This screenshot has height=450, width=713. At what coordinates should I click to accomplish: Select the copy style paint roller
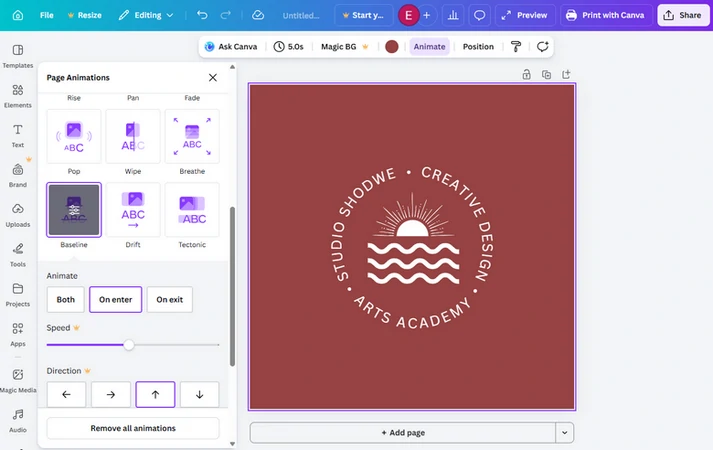516,46
